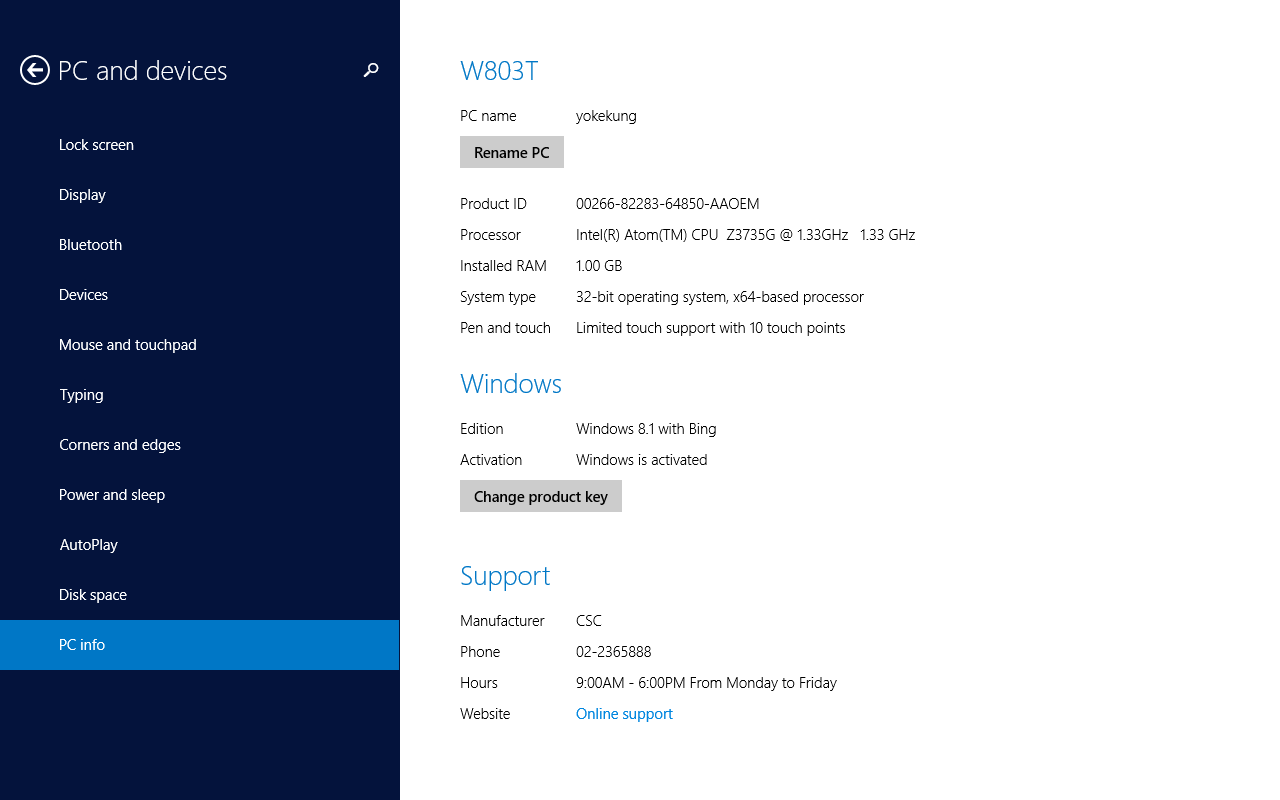Select the PC info category

click(x=199, y=645)
